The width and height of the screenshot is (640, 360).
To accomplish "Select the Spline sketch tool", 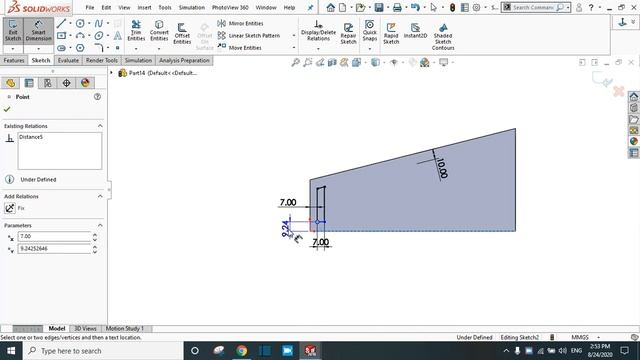I will pos(98,24).
